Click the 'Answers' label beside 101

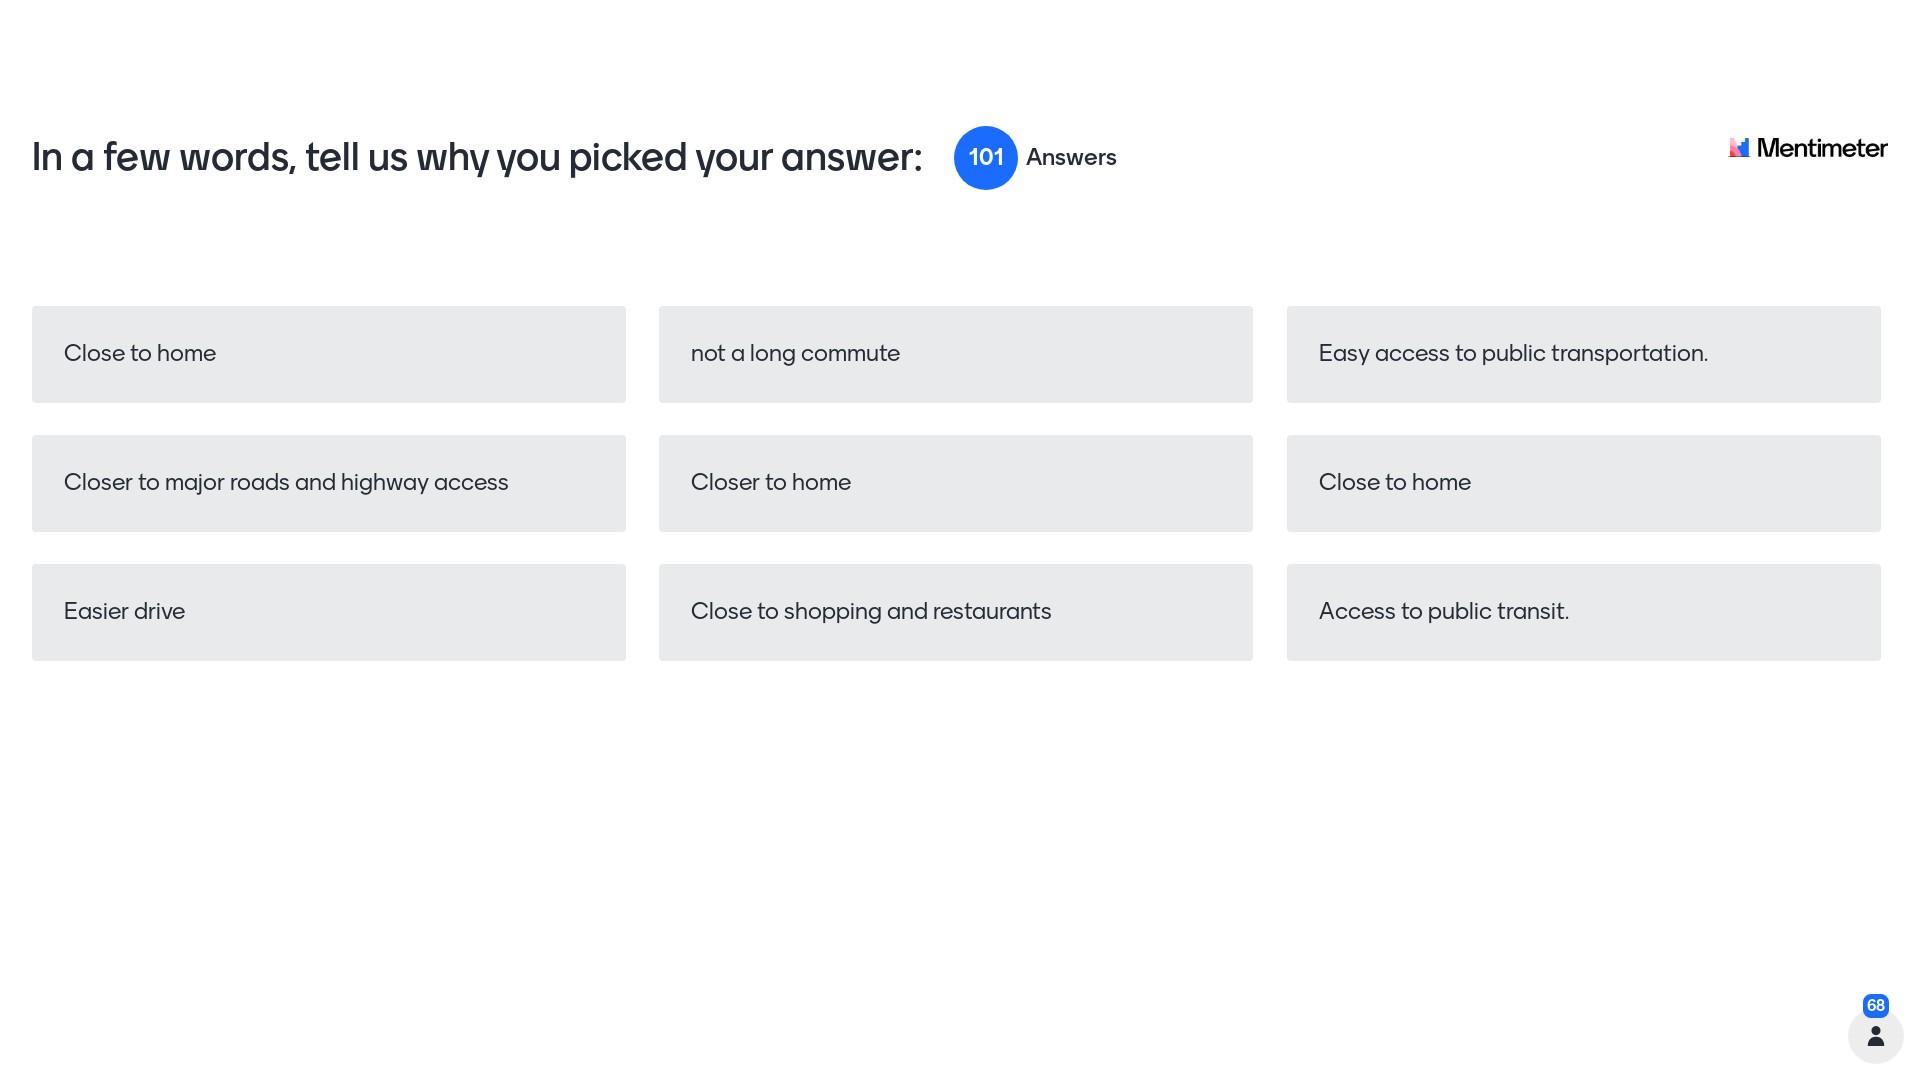1070,158
